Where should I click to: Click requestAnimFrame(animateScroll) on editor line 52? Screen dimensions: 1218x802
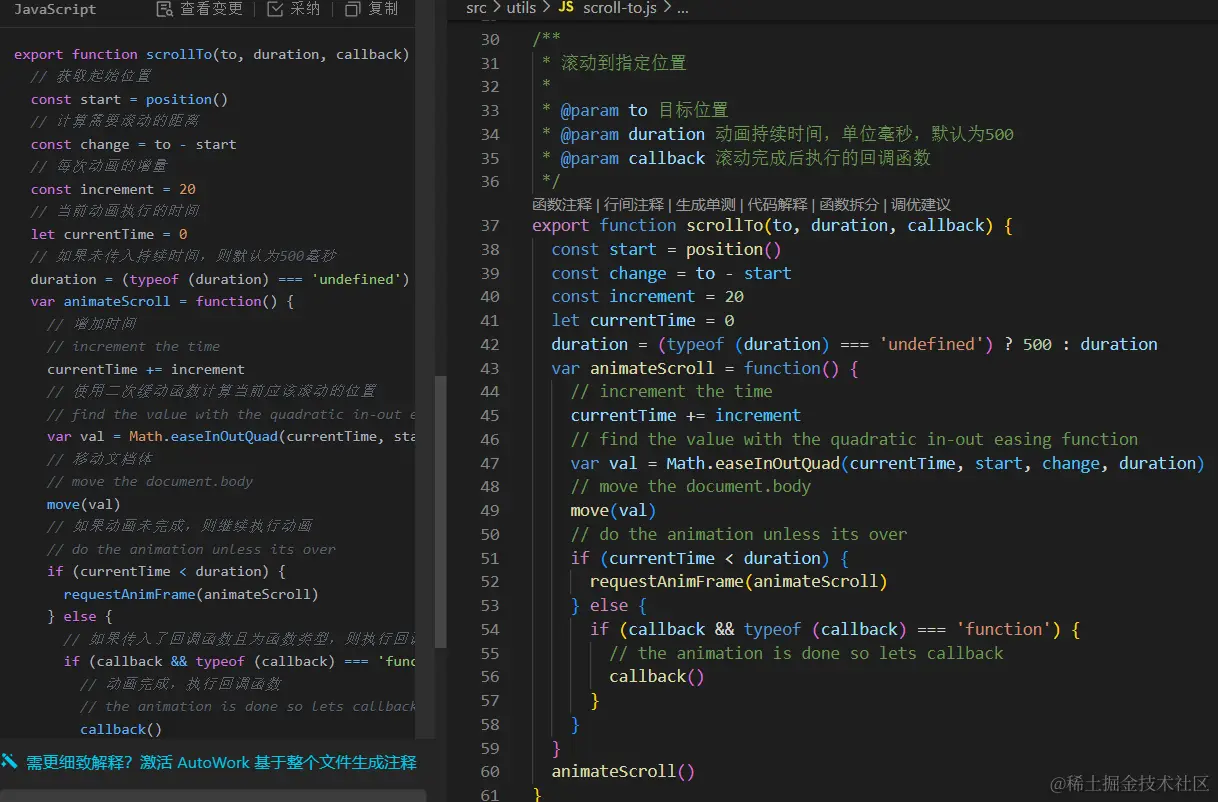pyautogui.click(x=738, y=582)
